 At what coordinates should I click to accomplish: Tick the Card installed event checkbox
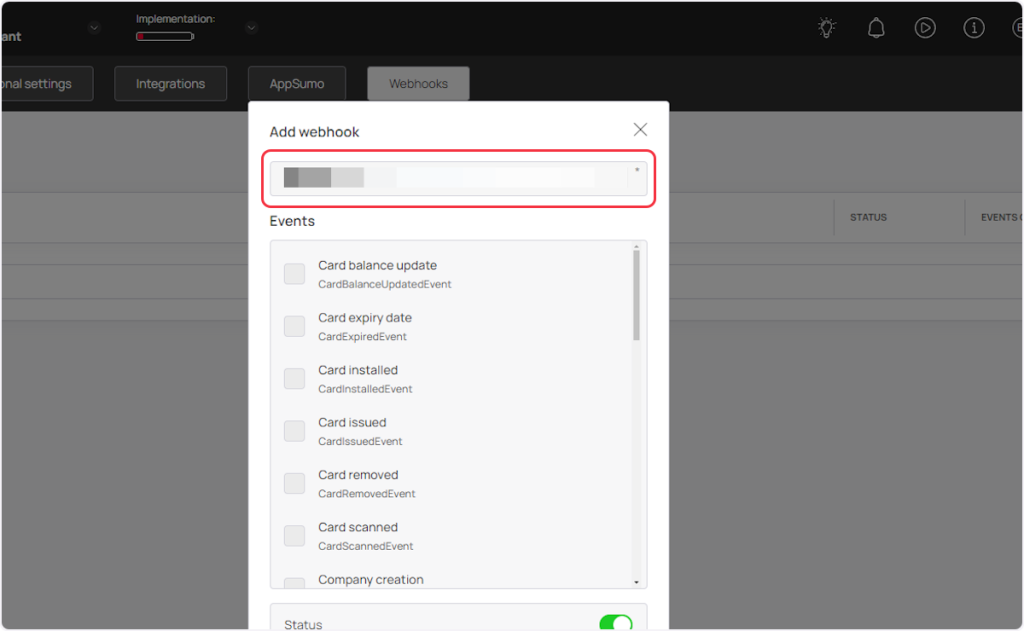[x=294, y=379]
